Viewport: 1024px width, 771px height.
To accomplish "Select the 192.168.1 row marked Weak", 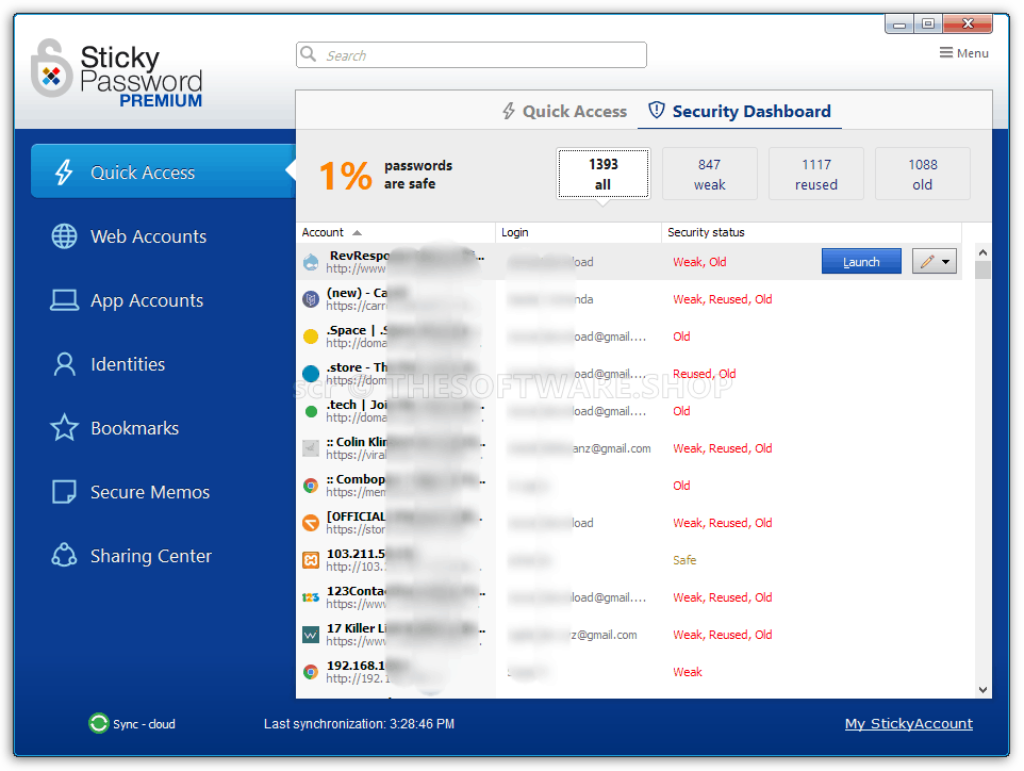I will pyautogui.click(x=629, y=672).
